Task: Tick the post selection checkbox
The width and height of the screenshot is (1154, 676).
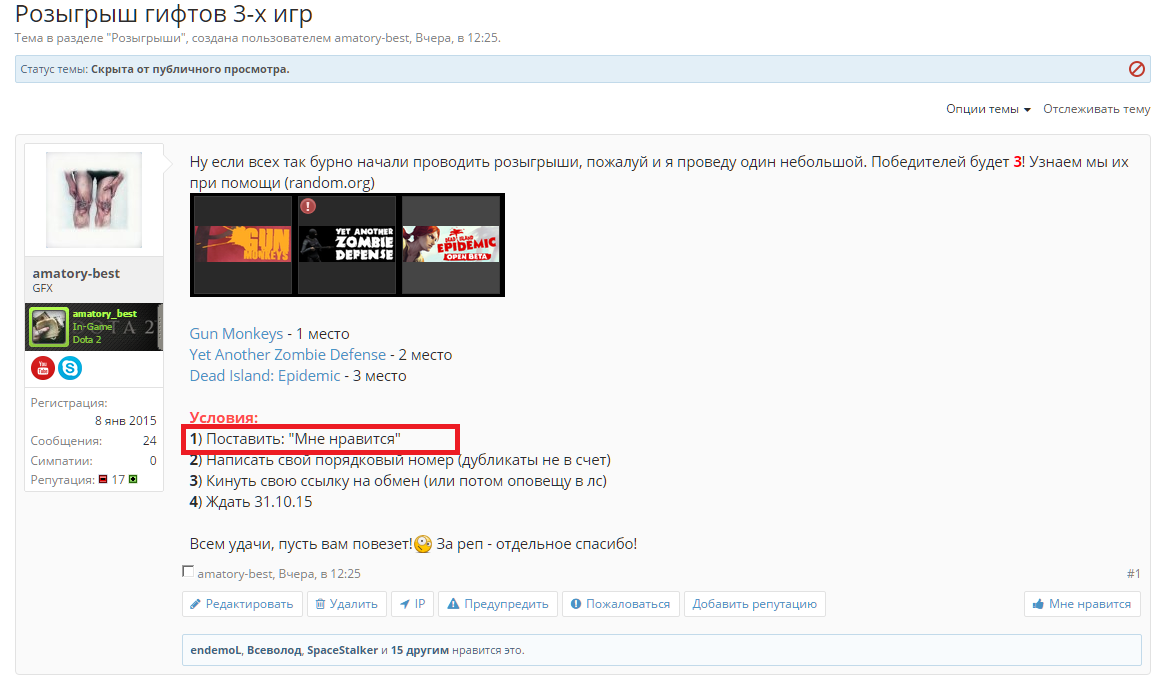Action: (x=188, y=572)
